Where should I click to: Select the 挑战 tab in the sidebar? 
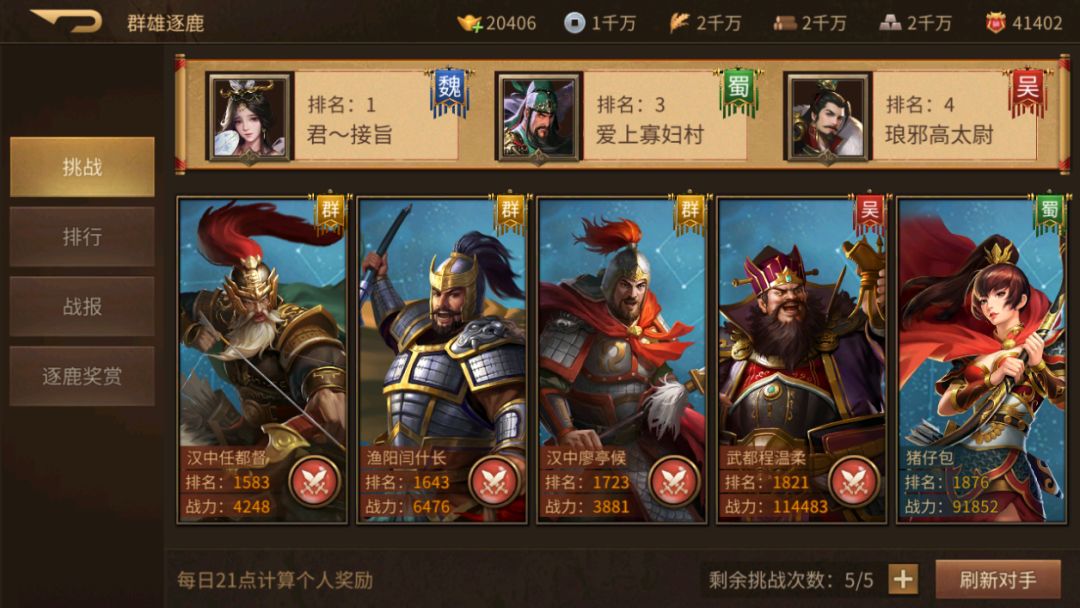[x=82, y=167]
